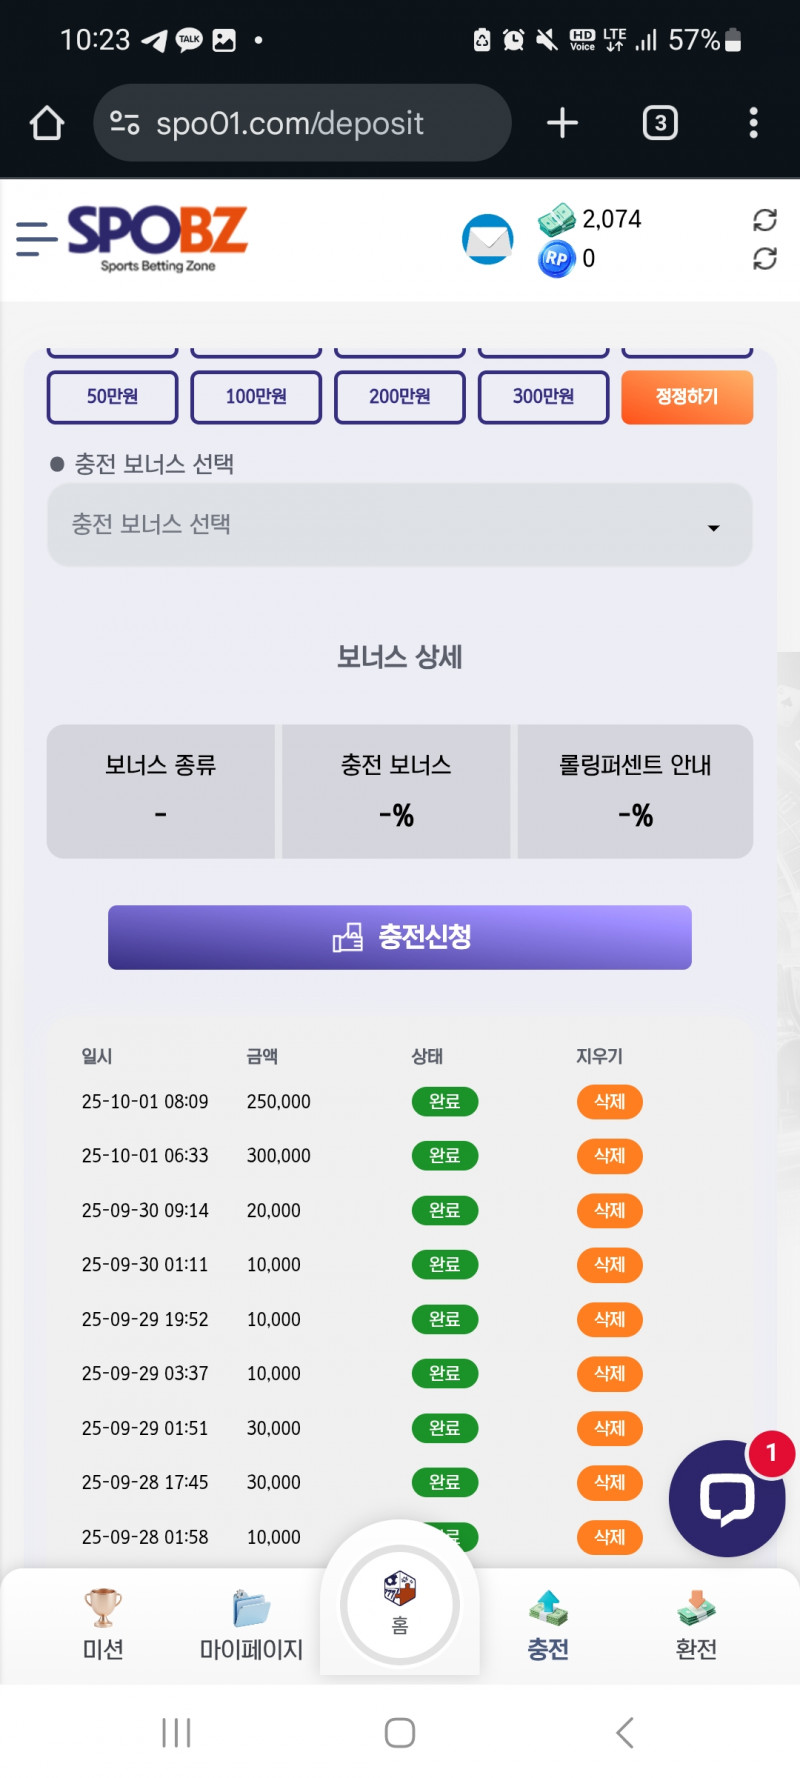Switch to the 환전 tab

pyautogui.click(x=696, y=1625)
